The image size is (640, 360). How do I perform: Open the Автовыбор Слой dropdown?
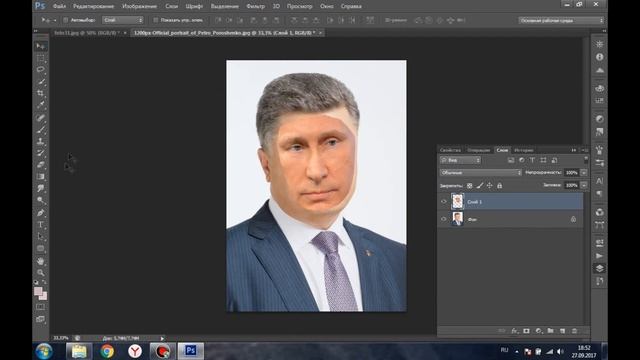tap(123, 20)
